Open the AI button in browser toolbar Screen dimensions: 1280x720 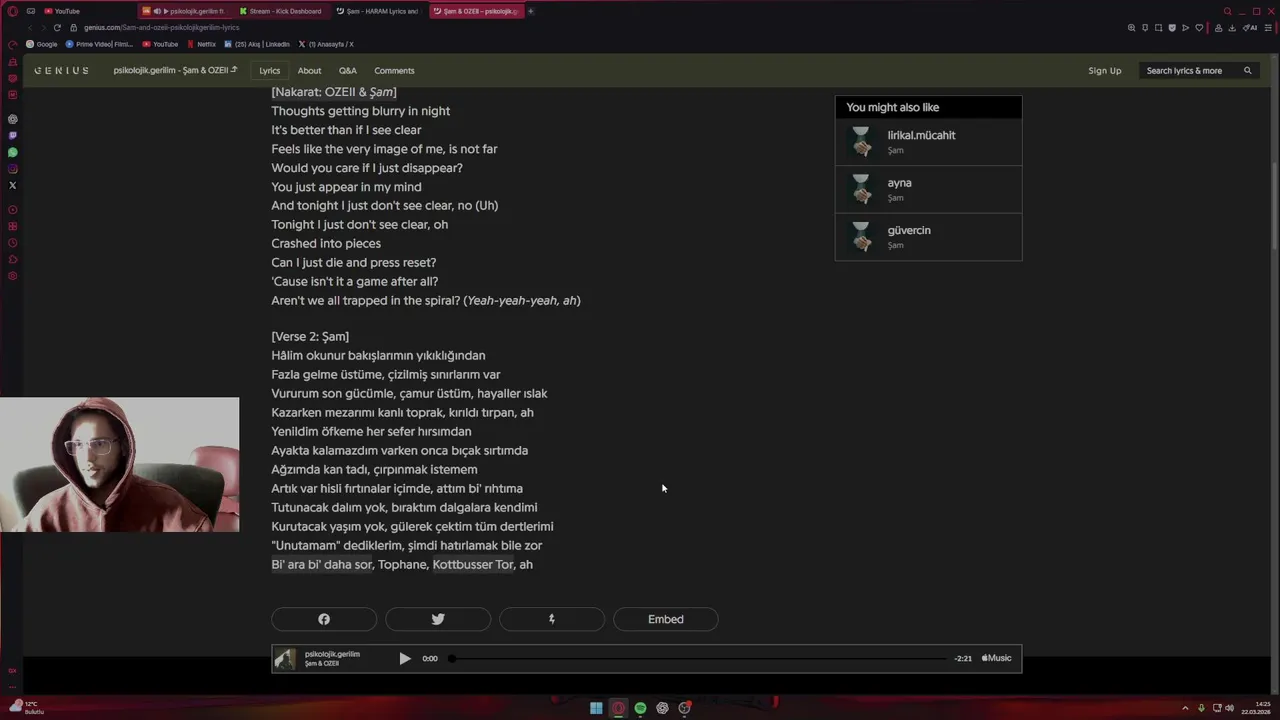[1250, 27]
